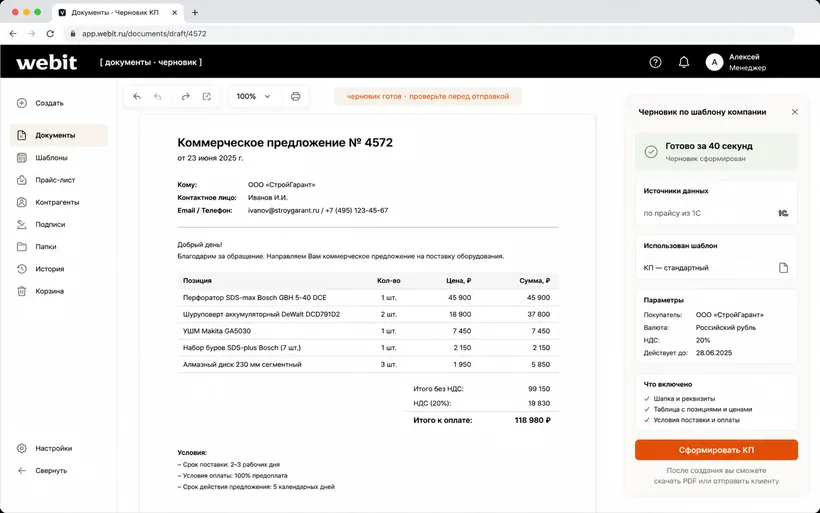The image size is (820, 513).
Task: Click the breadcrumb документы · черновик
Action: tap(151, 62)
